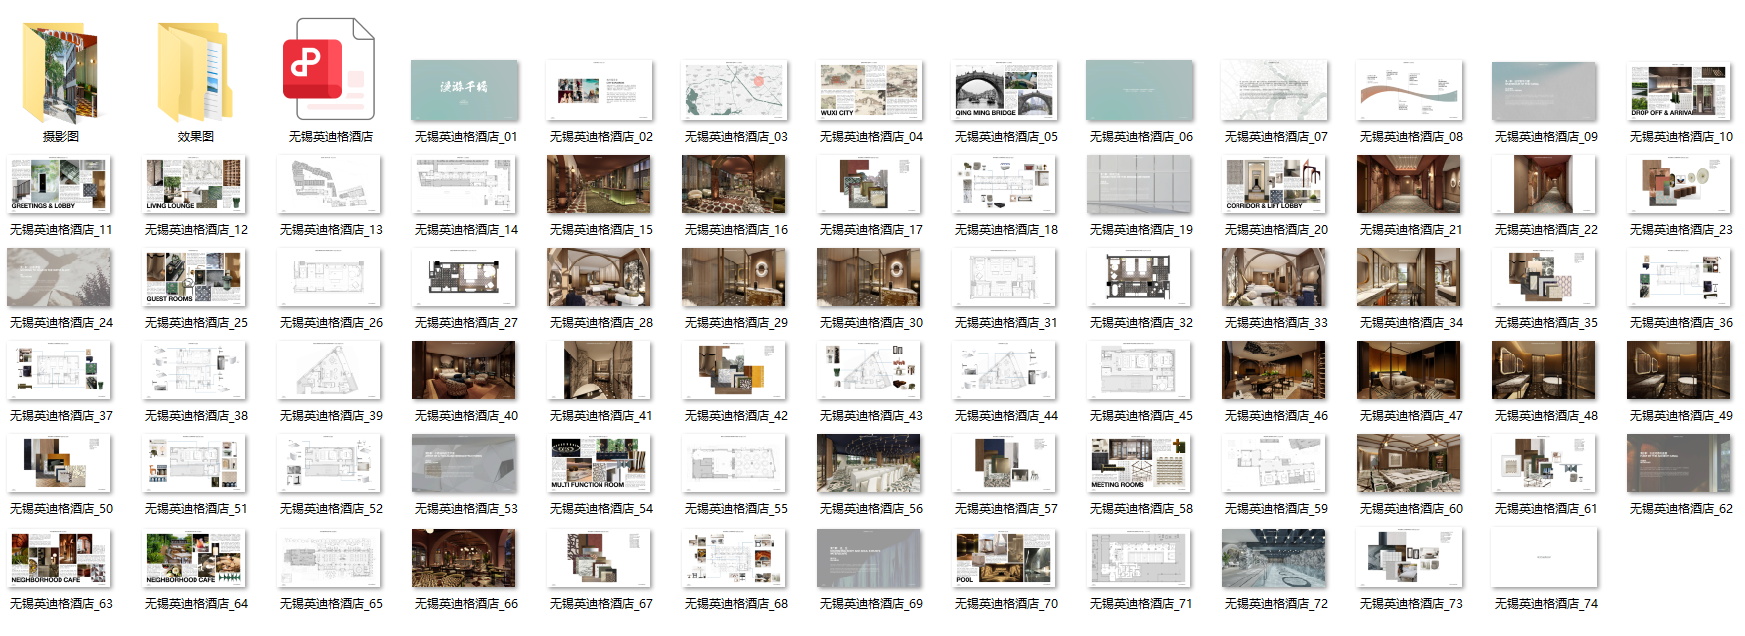
Task: Select thumbnail 无锡英迪格酒店_41
Action: pyautogui.click(x=600, y=370)
